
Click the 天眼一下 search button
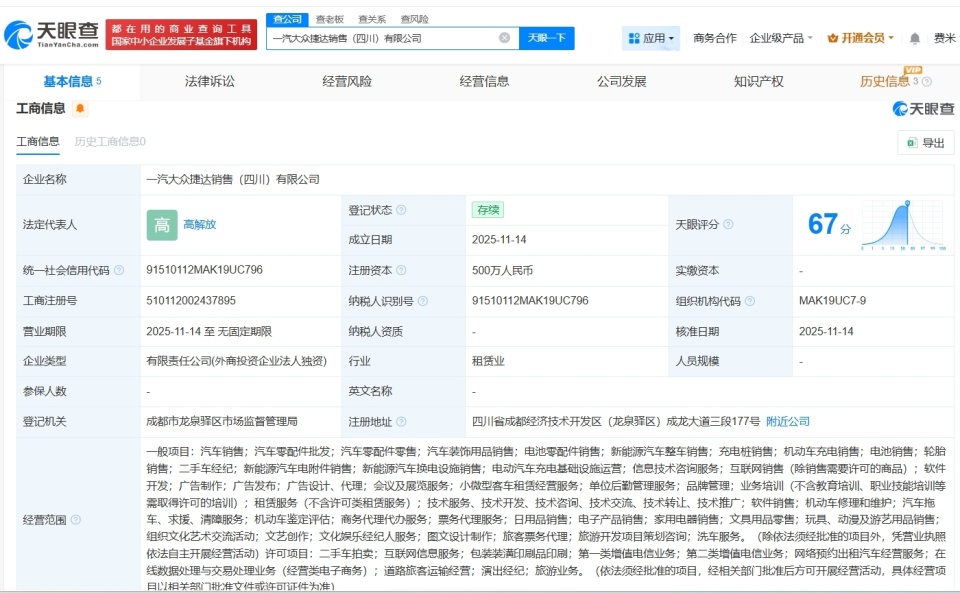[x=547, y=37]
